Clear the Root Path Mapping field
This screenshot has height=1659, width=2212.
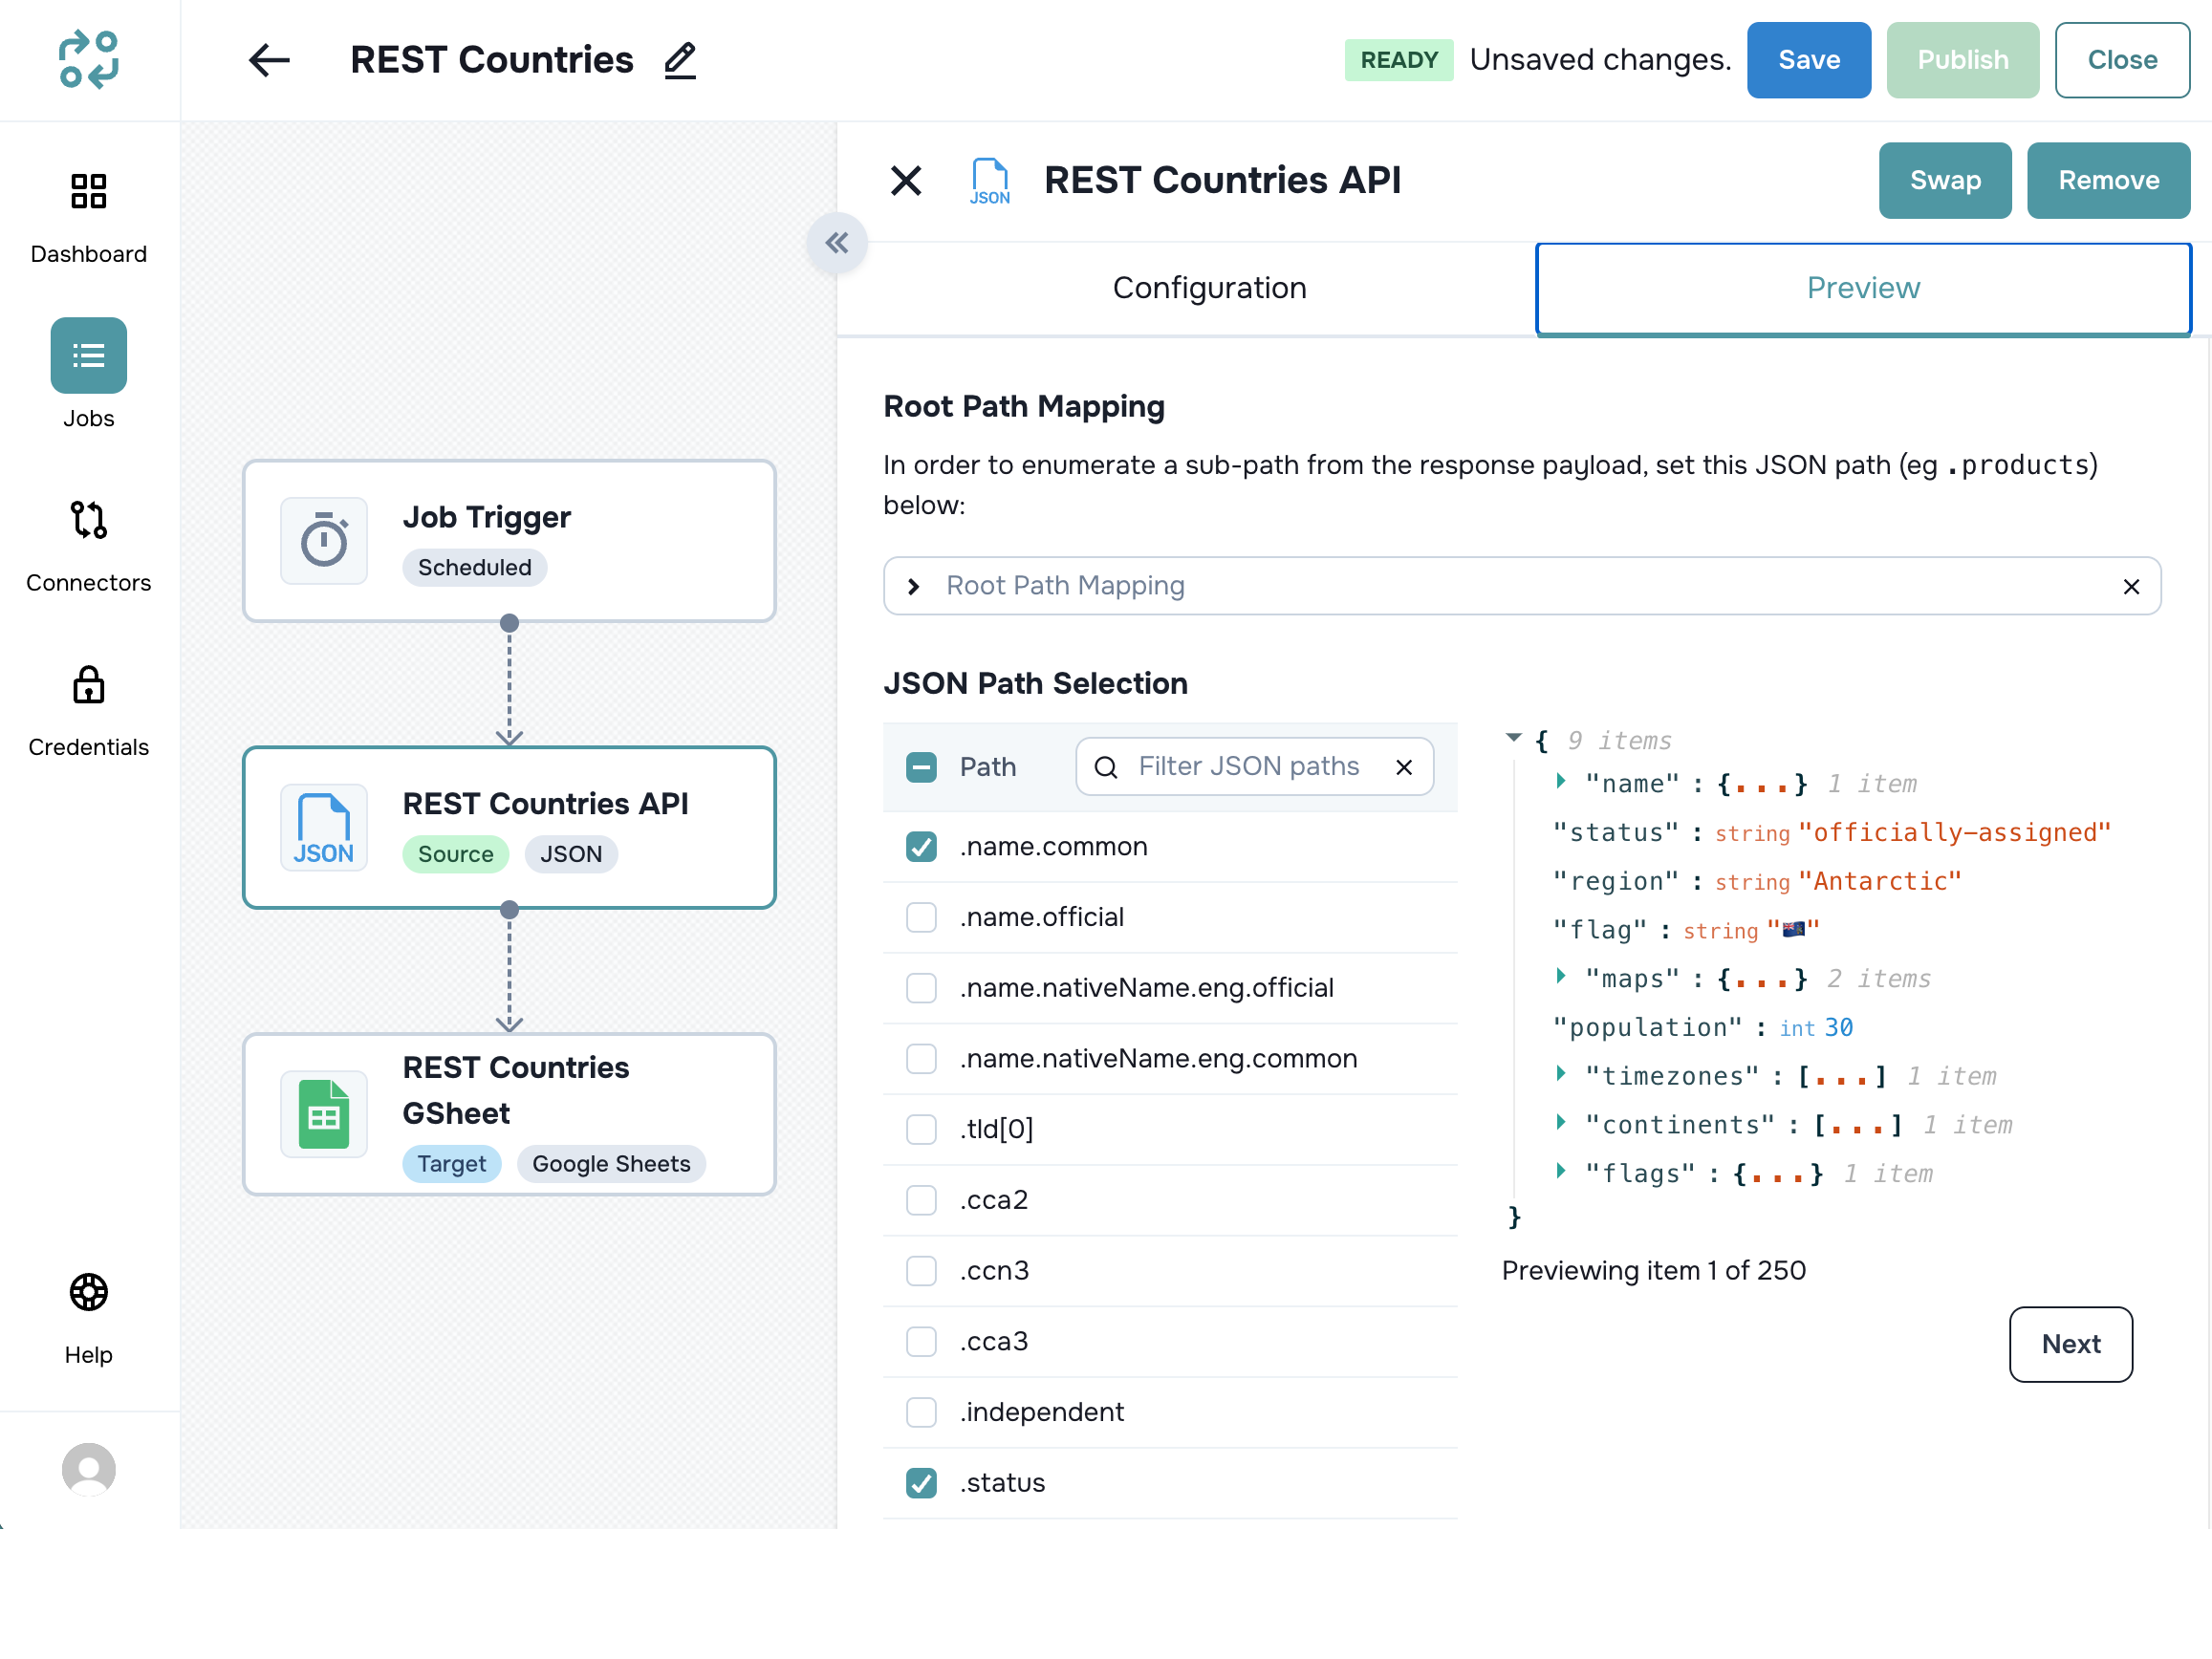[x=2131, y=586]
